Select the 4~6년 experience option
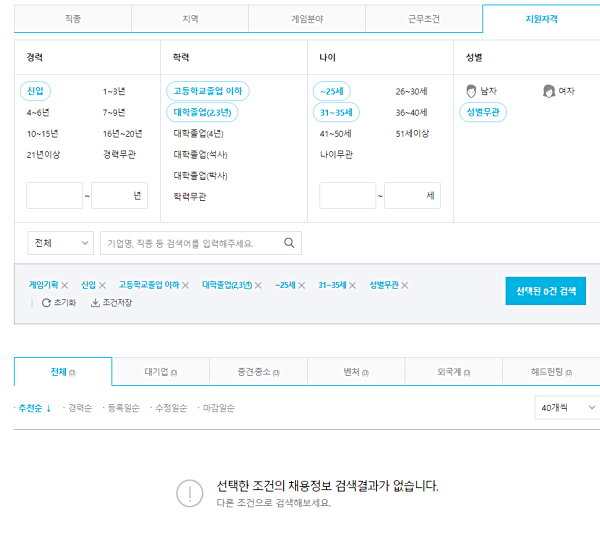Viewport: 600px width, 535px height. coord(38,113)
